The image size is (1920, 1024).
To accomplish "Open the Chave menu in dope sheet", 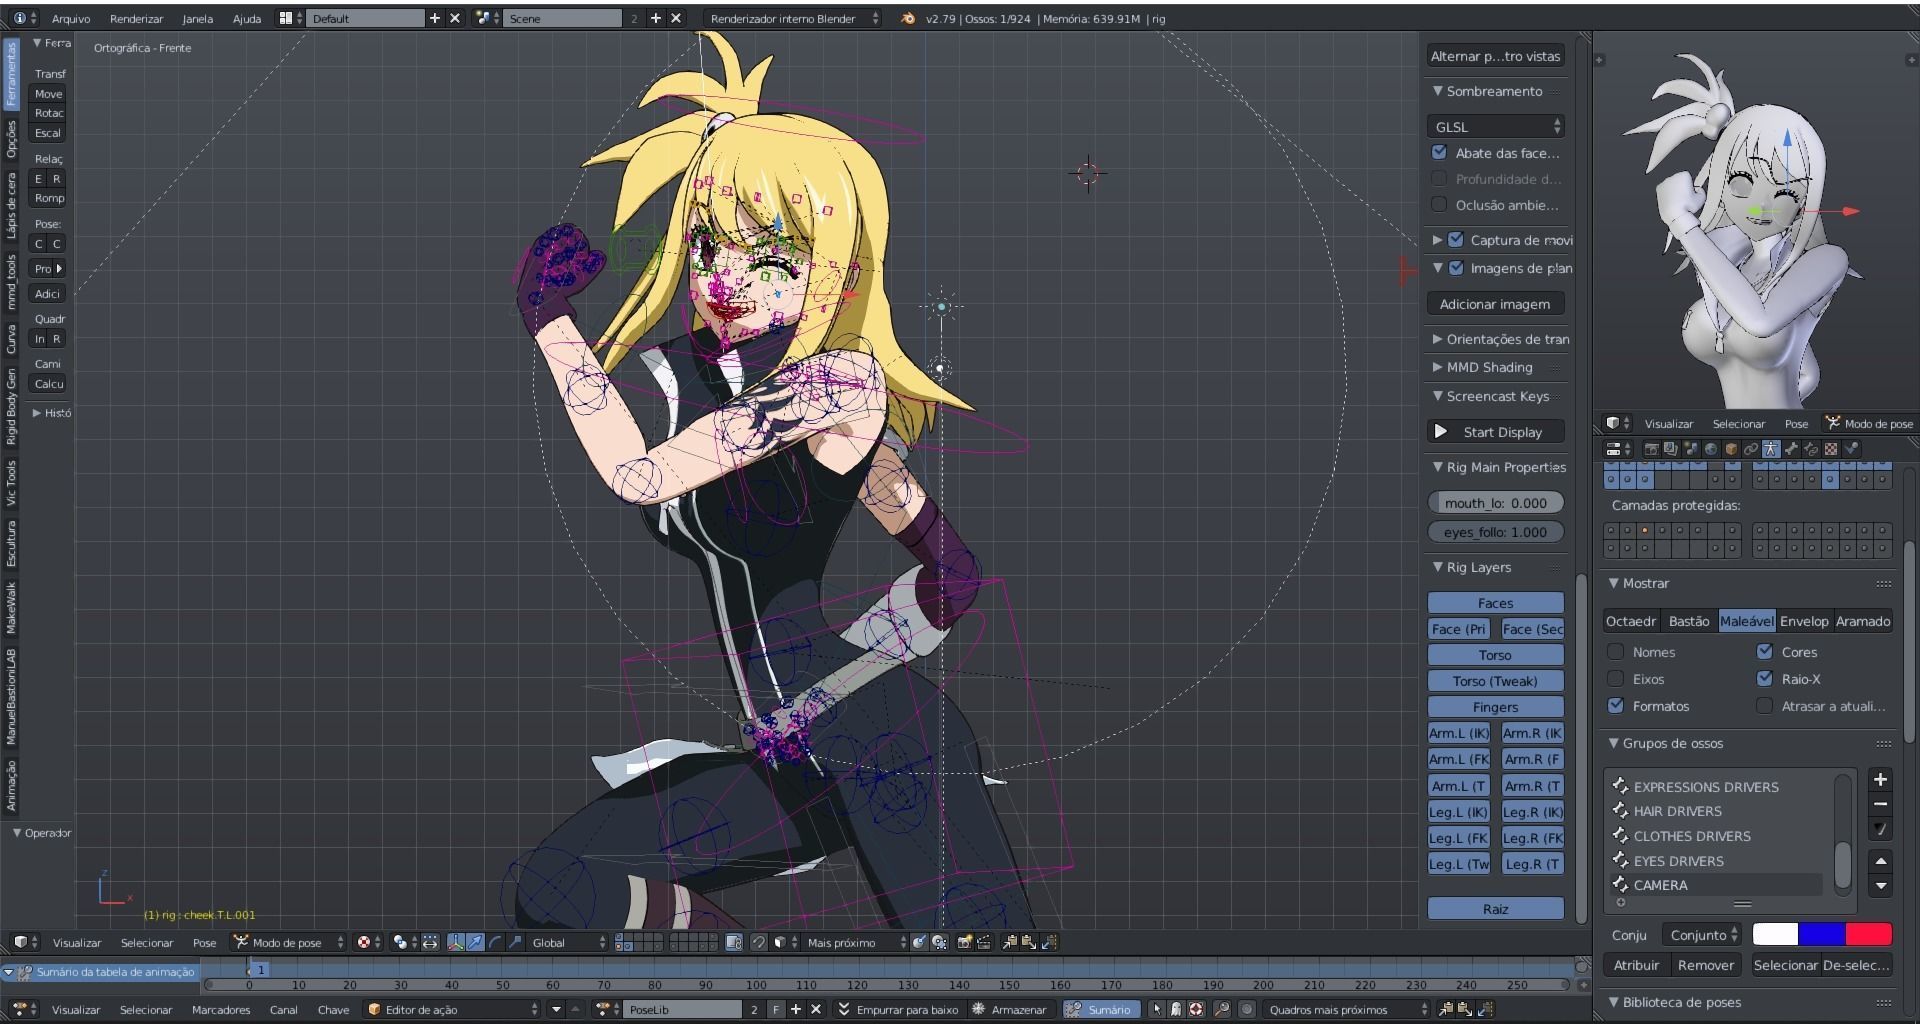I will (333, 1009).
